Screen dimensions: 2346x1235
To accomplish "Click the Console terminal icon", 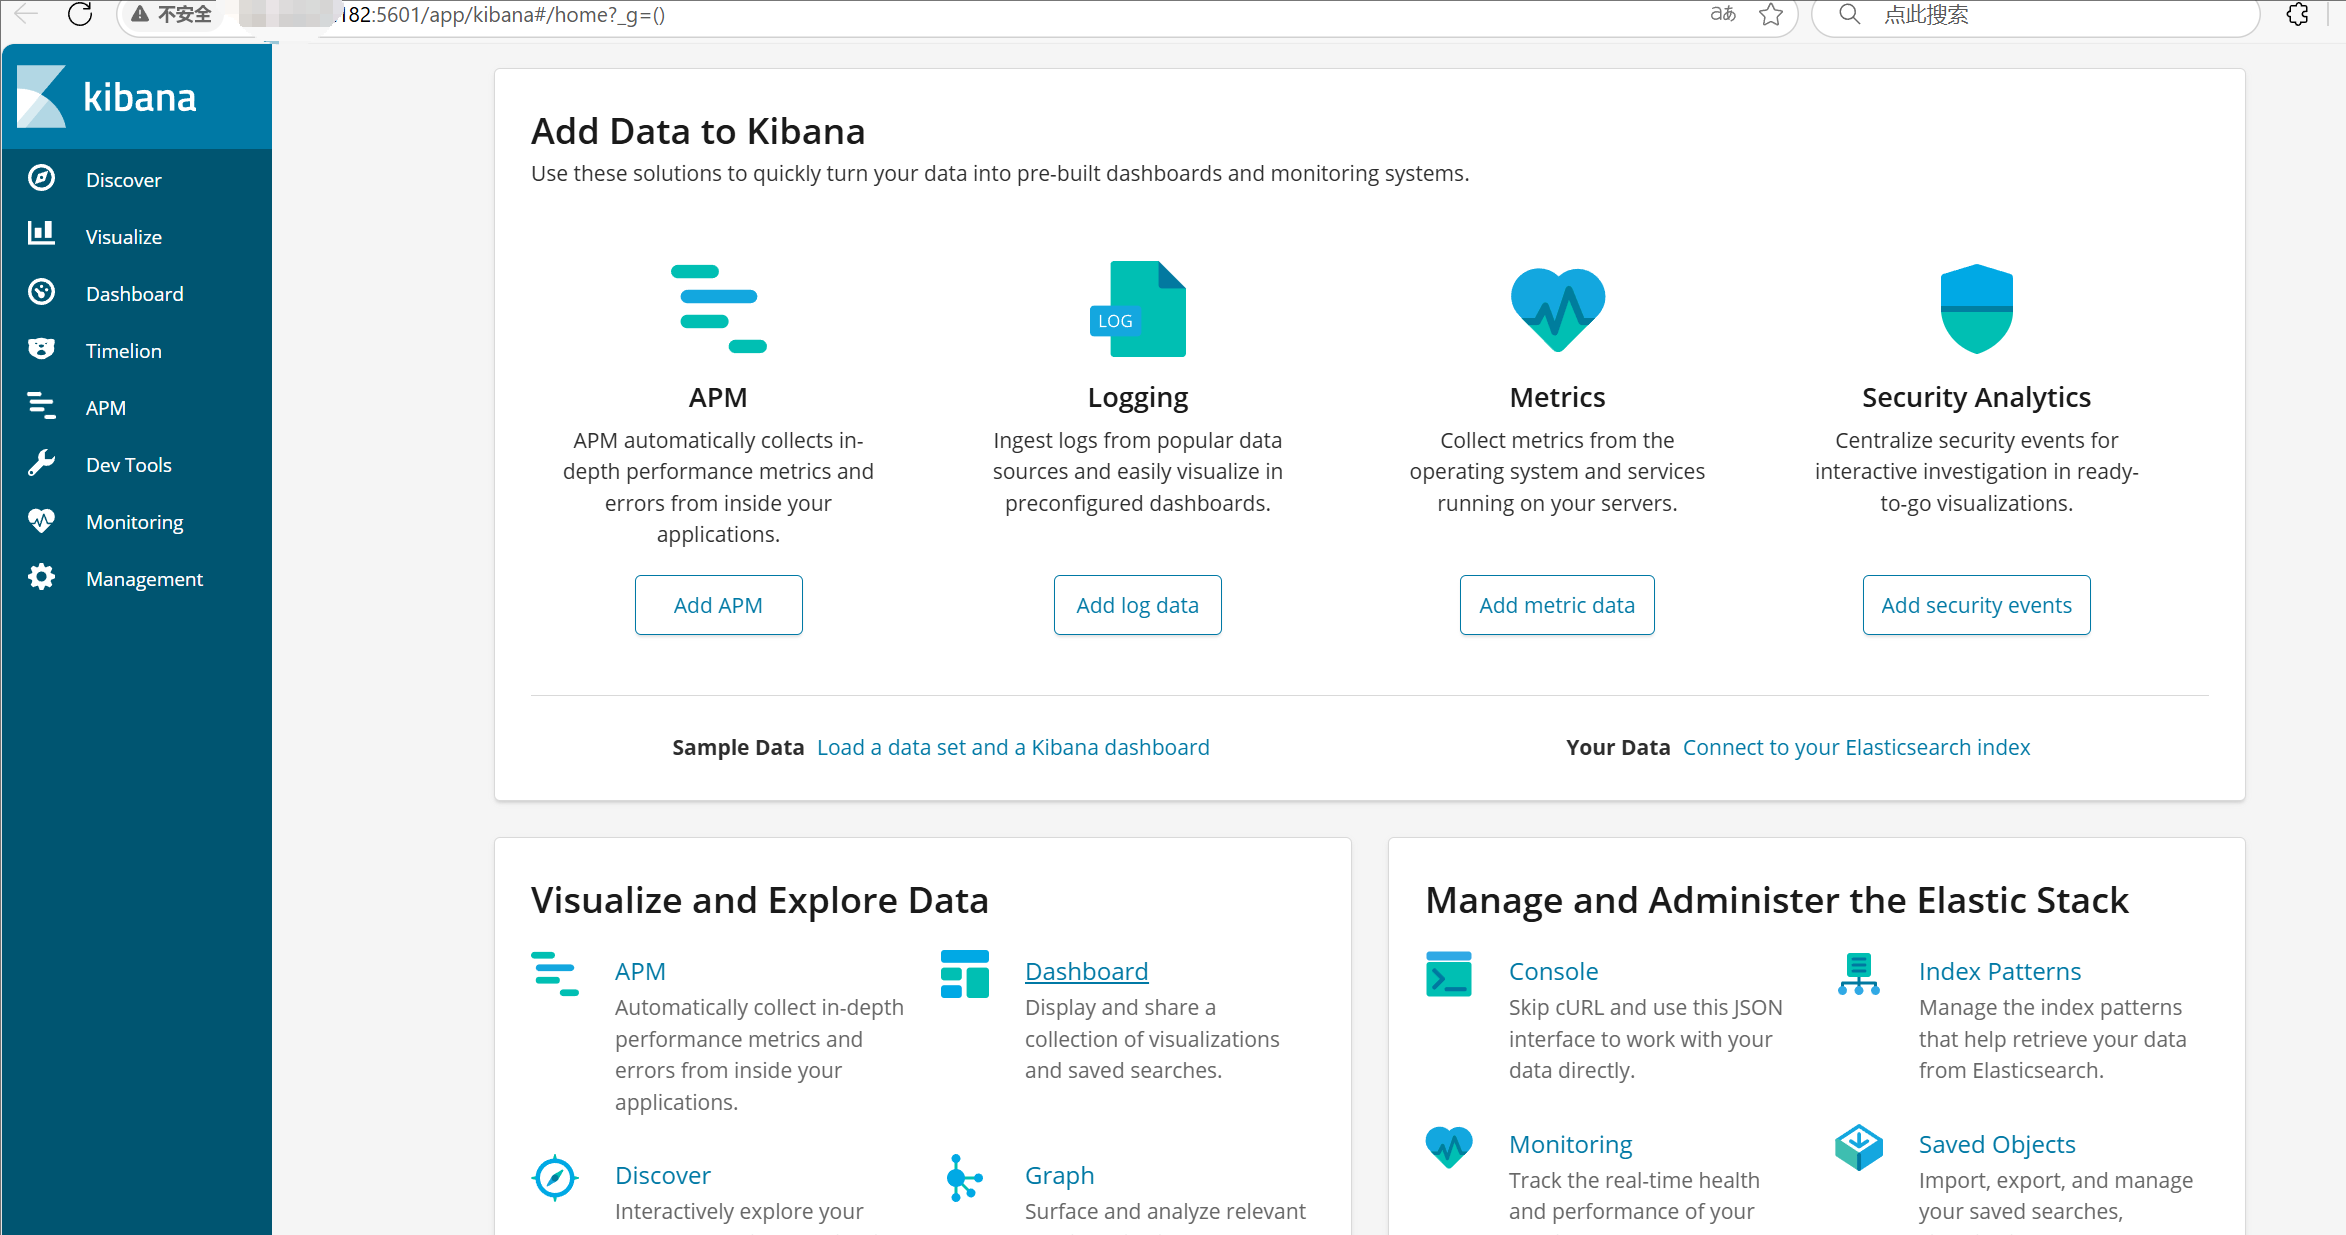I will point(1449,973).
